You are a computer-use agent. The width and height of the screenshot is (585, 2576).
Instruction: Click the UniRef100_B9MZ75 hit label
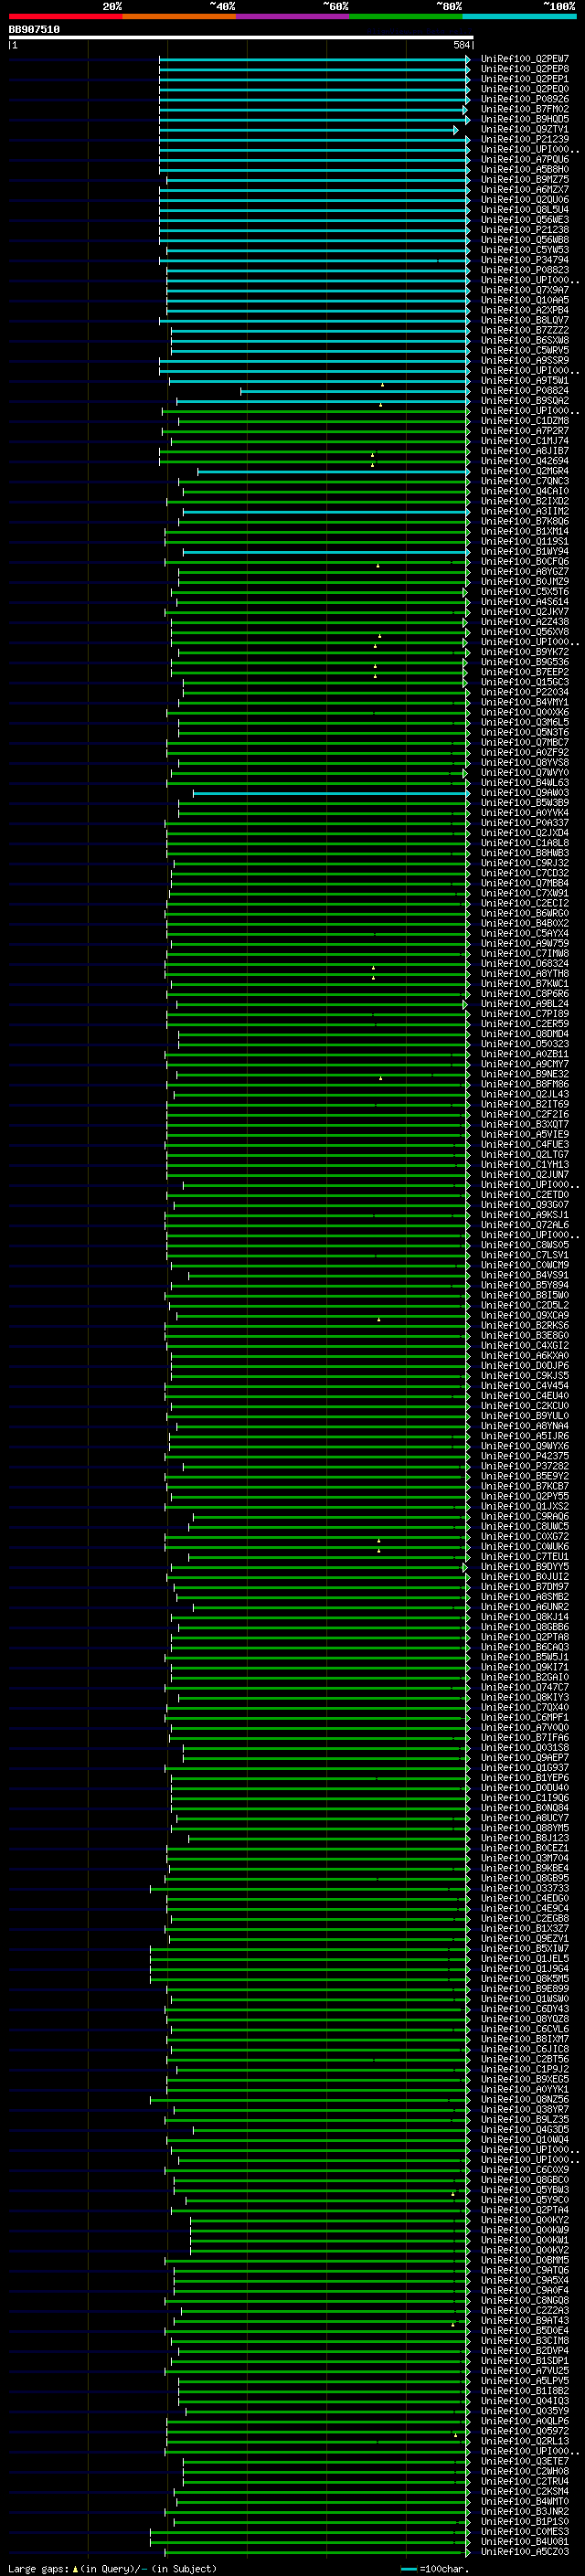pos(525,179)
